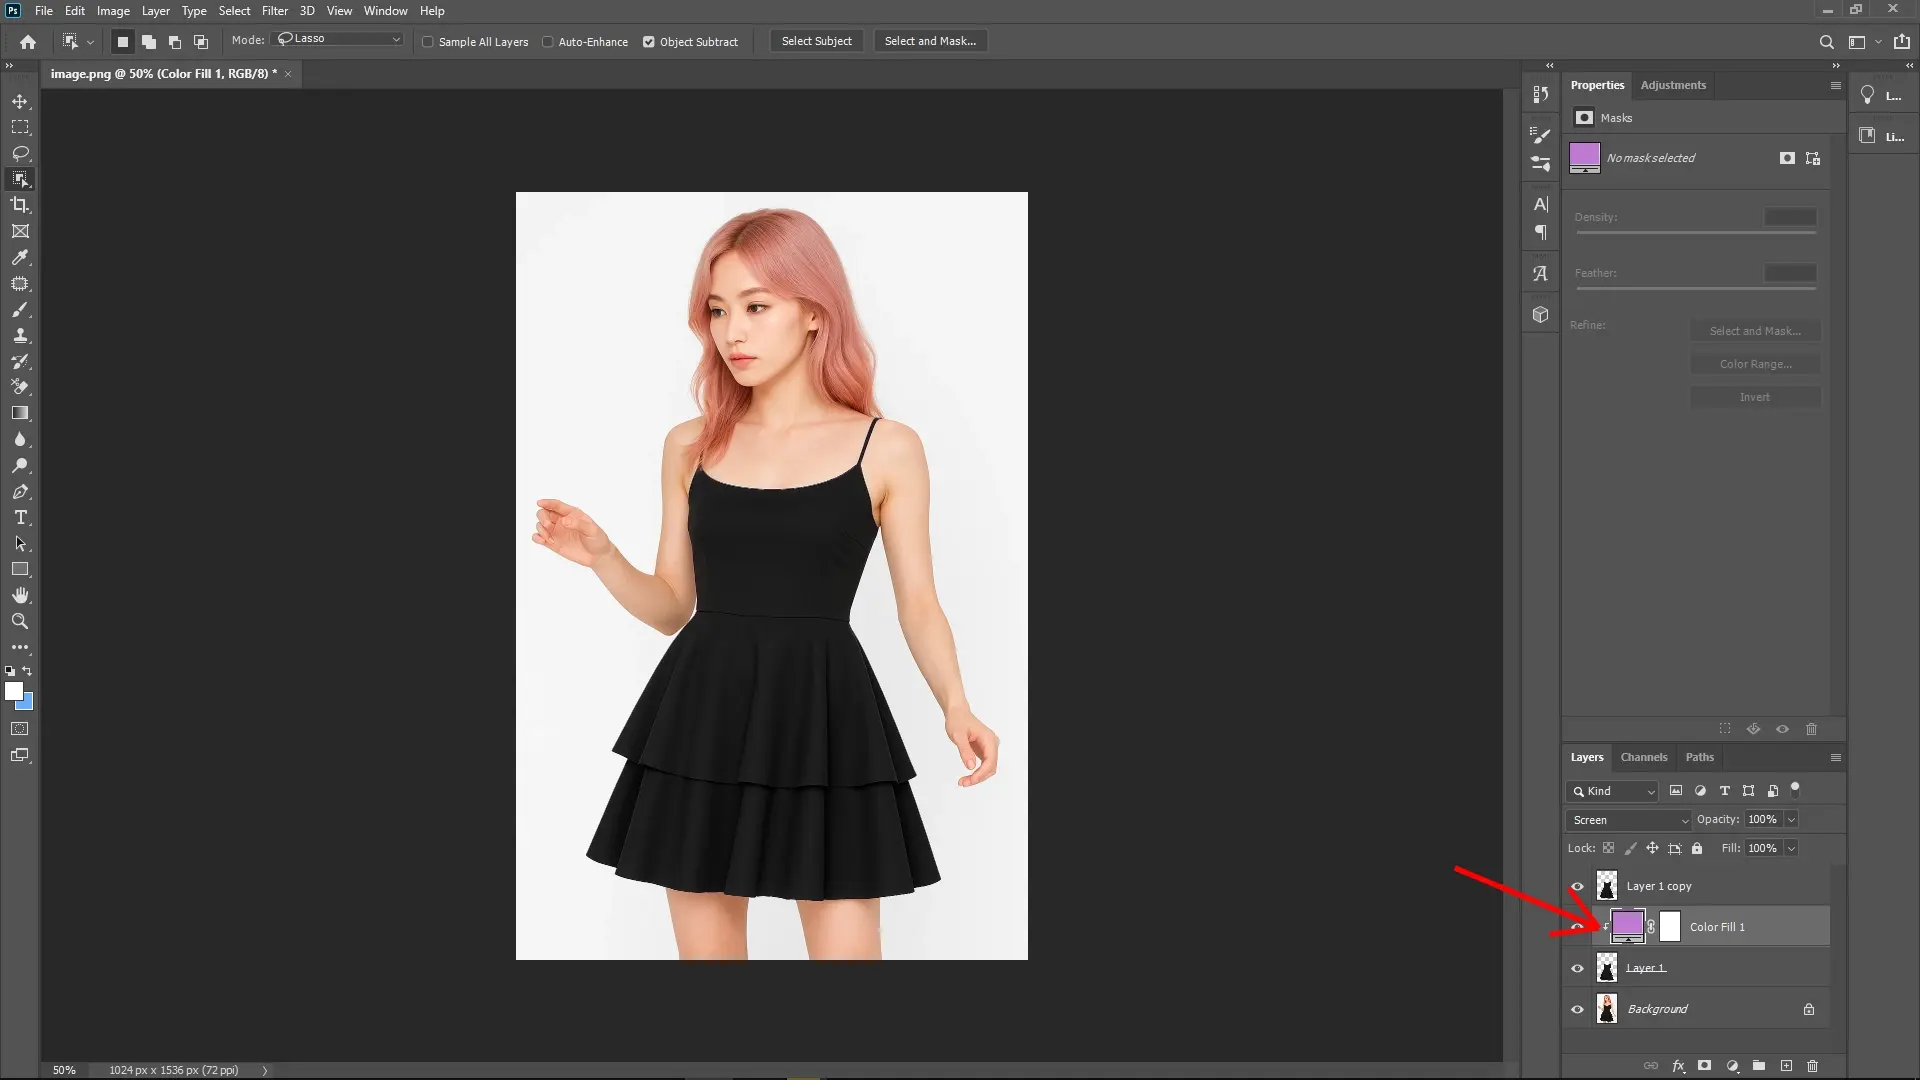Select the Crop tool
The width and height of the screenshot is (1920, 1080).
(20, 205)
